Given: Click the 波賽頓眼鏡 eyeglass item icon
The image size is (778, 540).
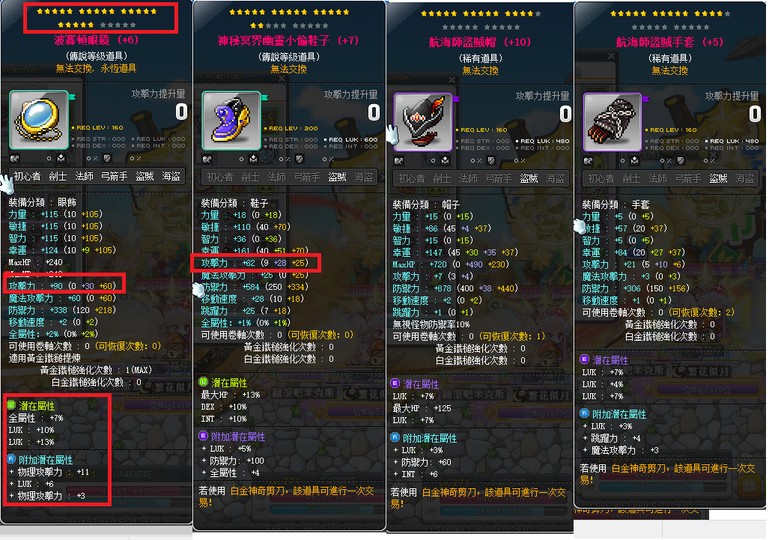Looking at the screenshot, I should coord(39,120).
